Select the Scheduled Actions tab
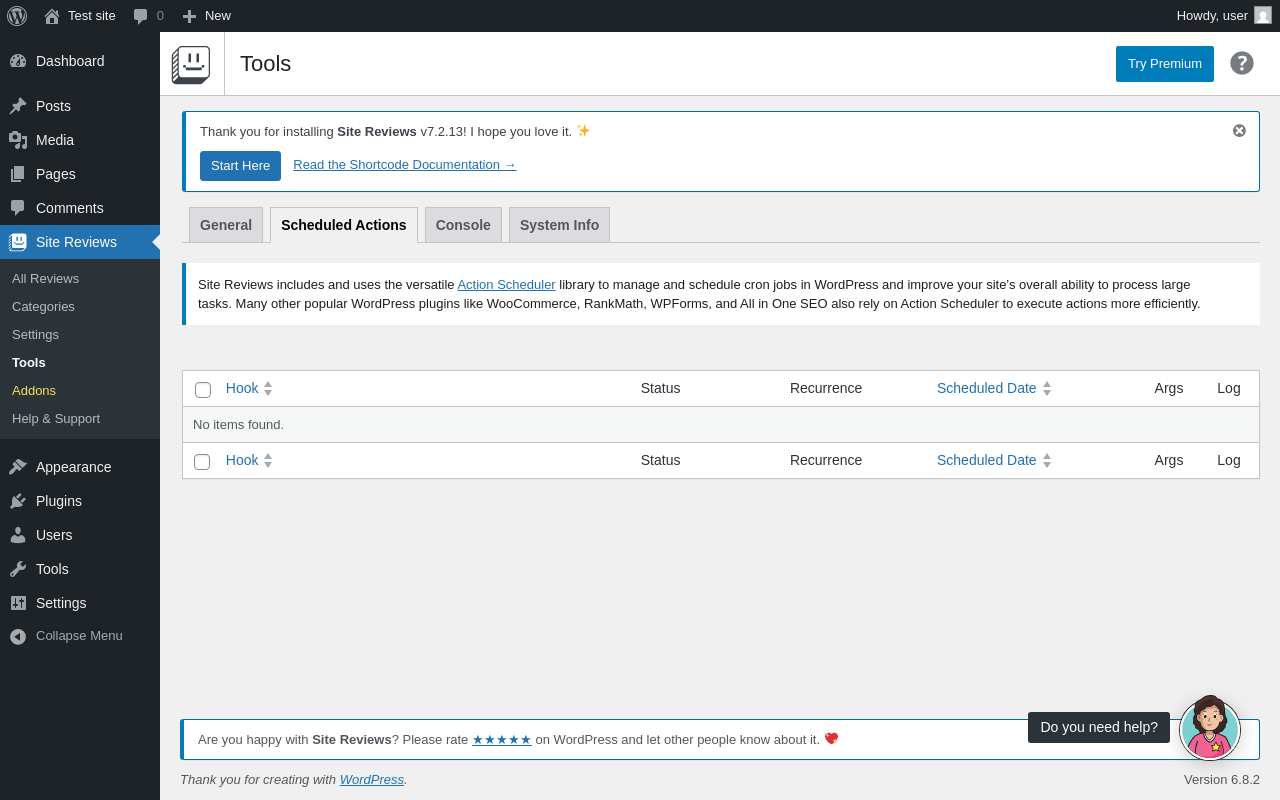The image size is (1280, 800). [x=344, y=225]
